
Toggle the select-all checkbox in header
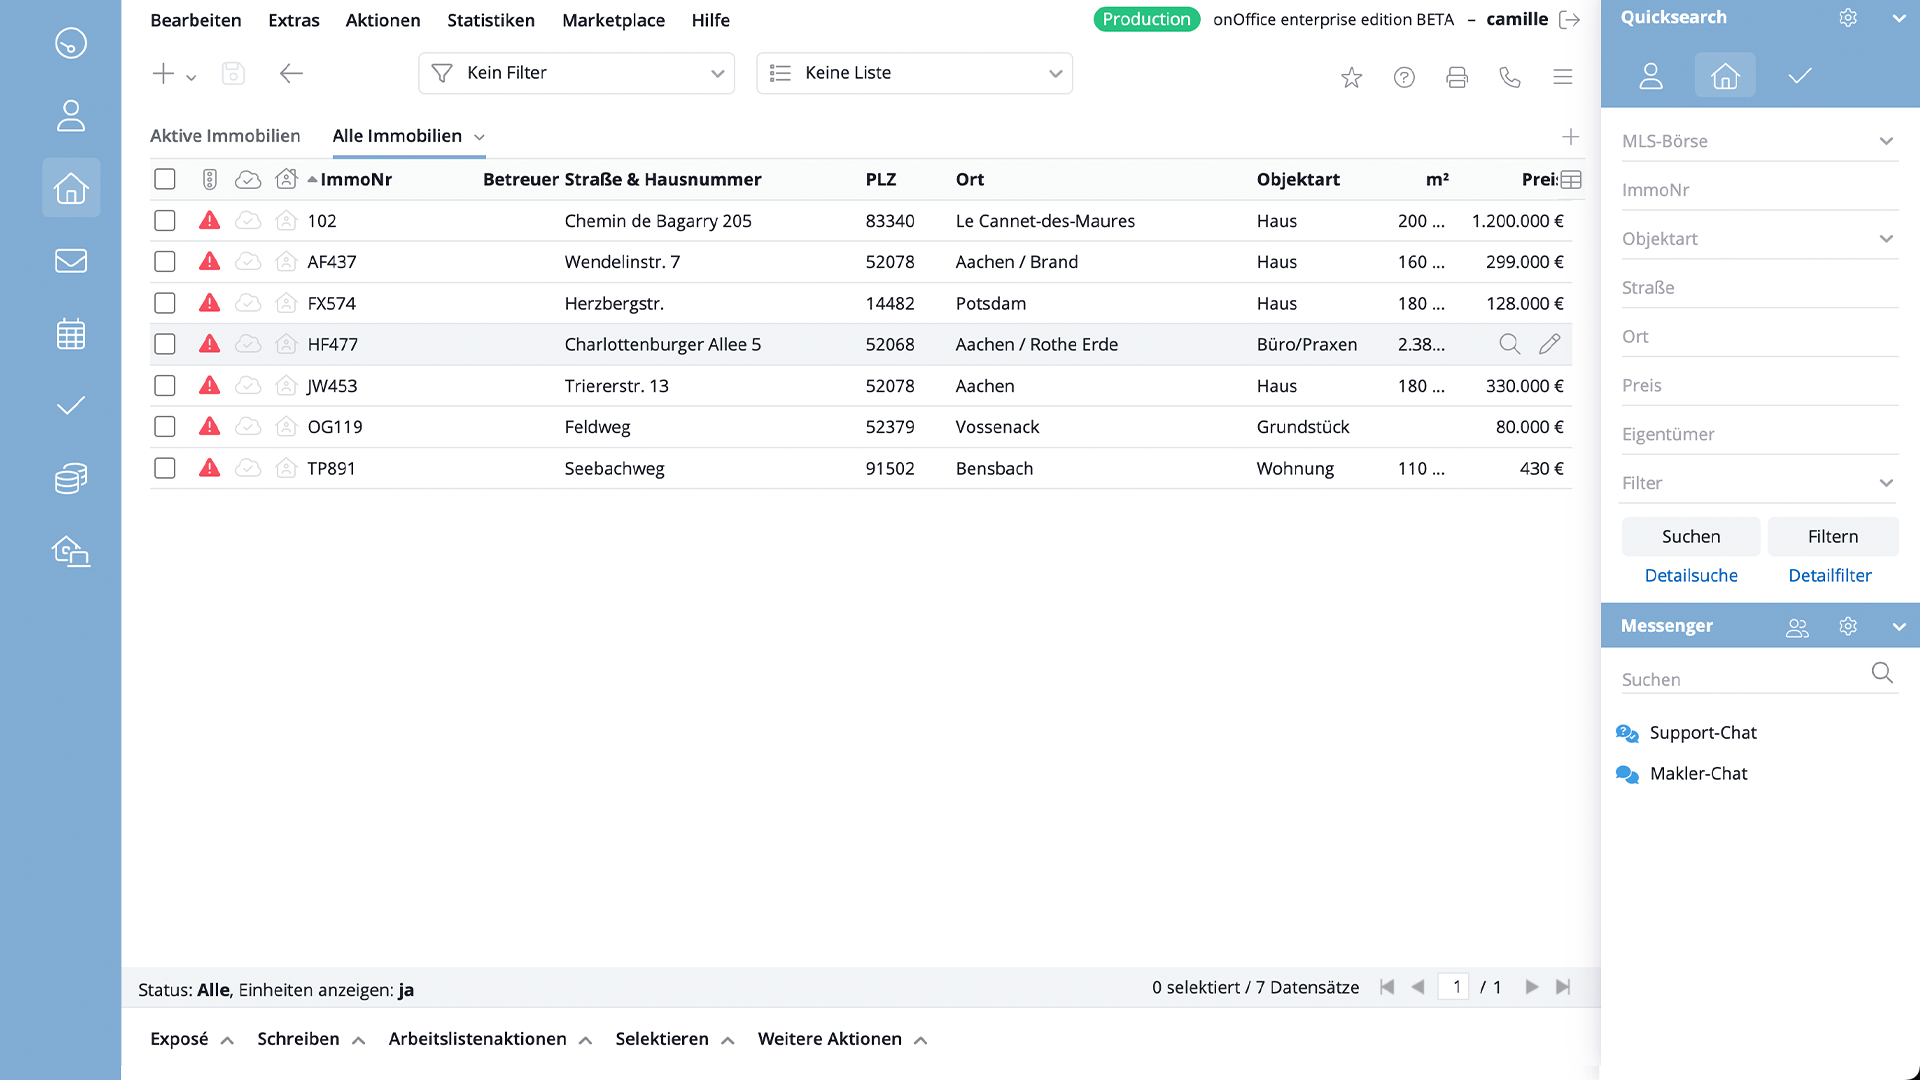(x=165, y=179)
